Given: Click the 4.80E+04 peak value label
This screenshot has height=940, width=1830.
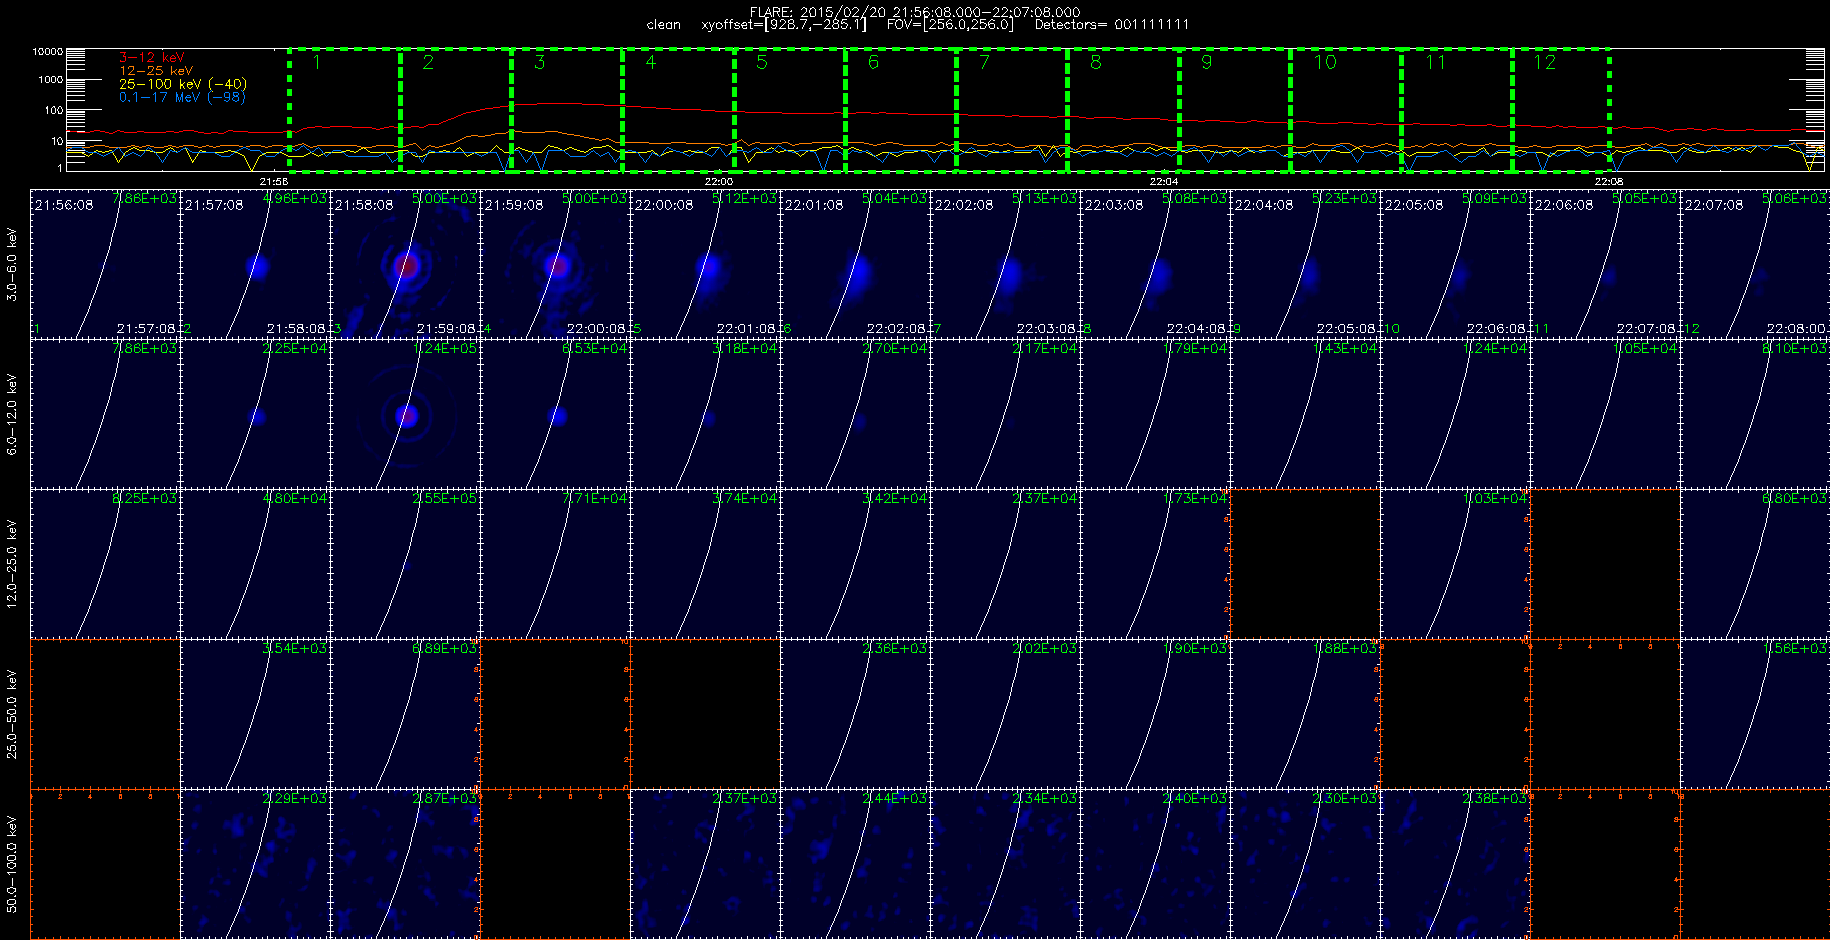Looking at the screenshot, I should (x=294, y=499).
